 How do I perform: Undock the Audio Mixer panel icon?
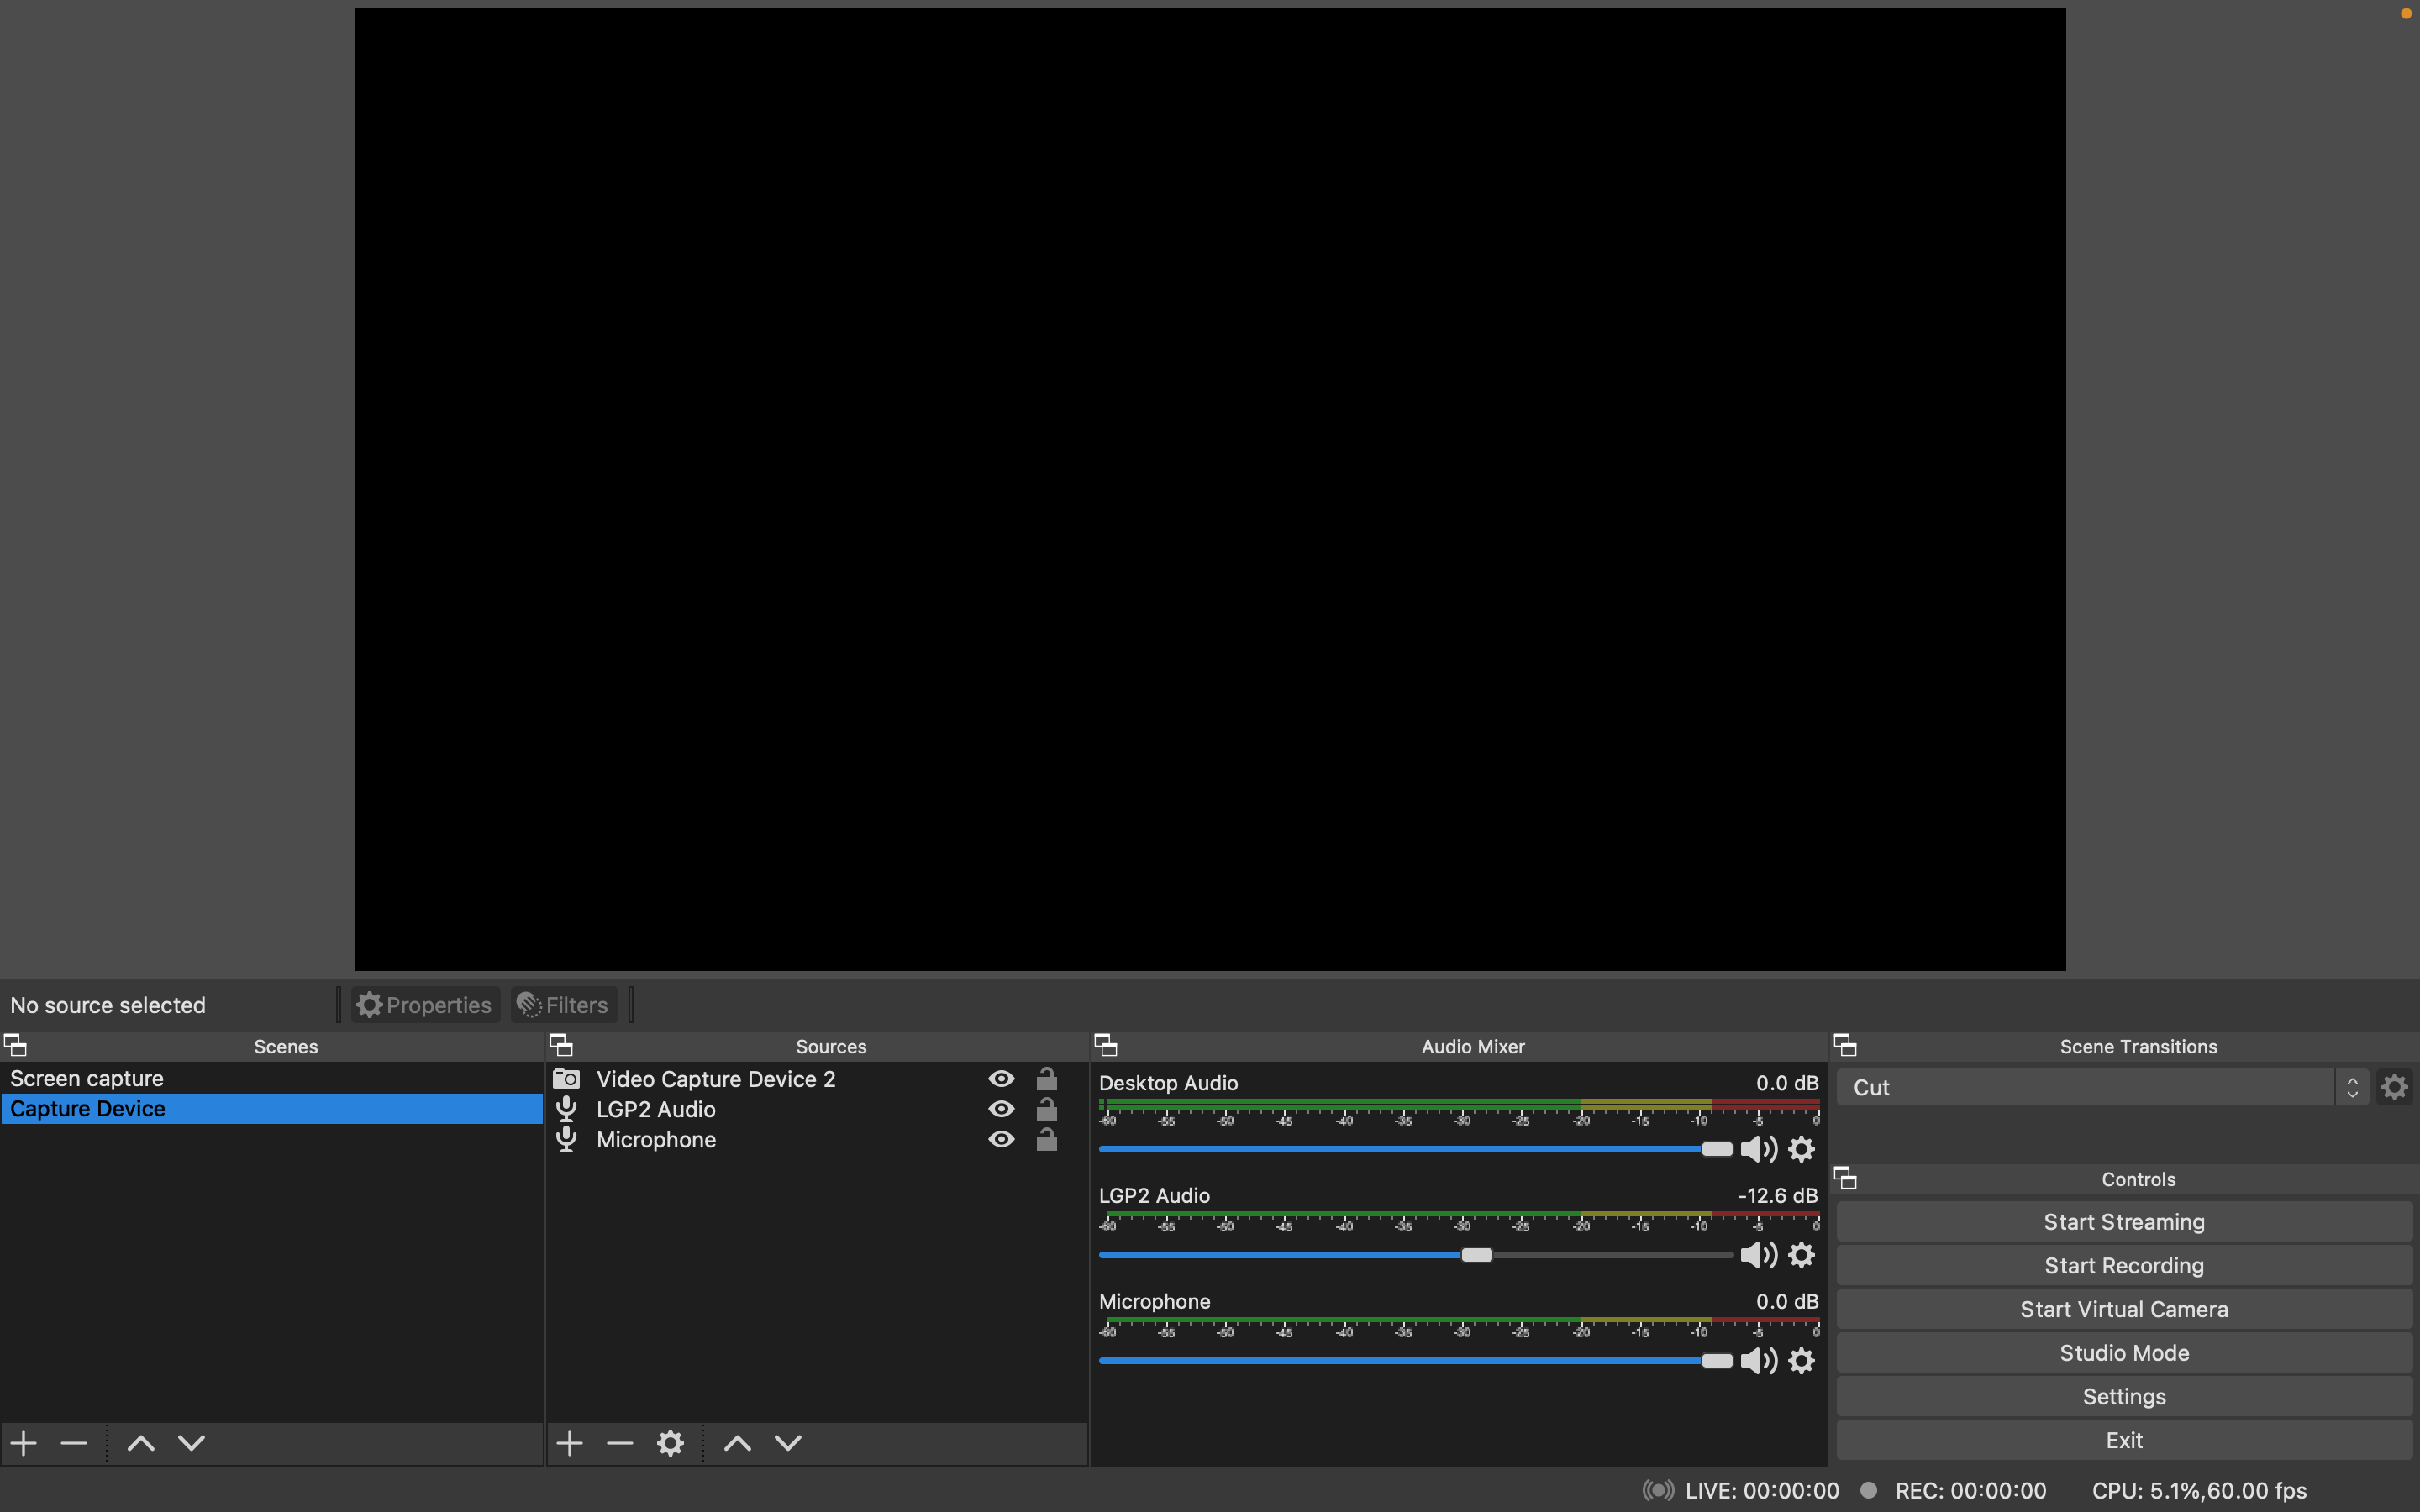click(x=1105, y=1045)
